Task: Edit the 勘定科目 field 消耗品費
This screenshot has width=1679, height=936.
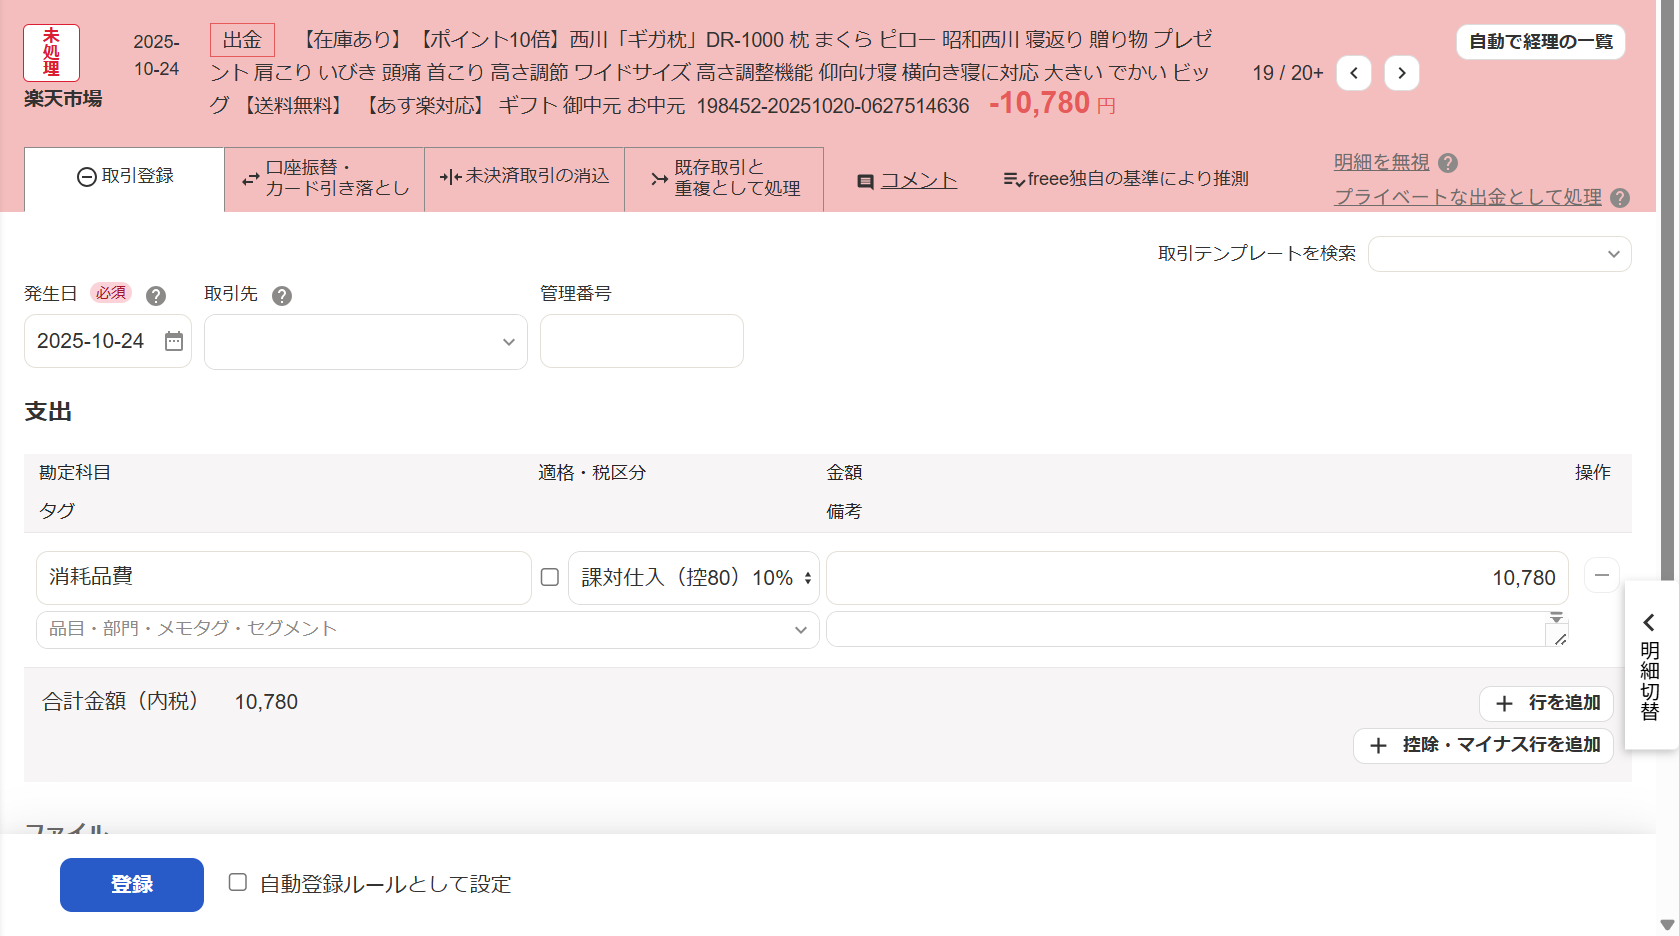Action: (x=284, y=578)
